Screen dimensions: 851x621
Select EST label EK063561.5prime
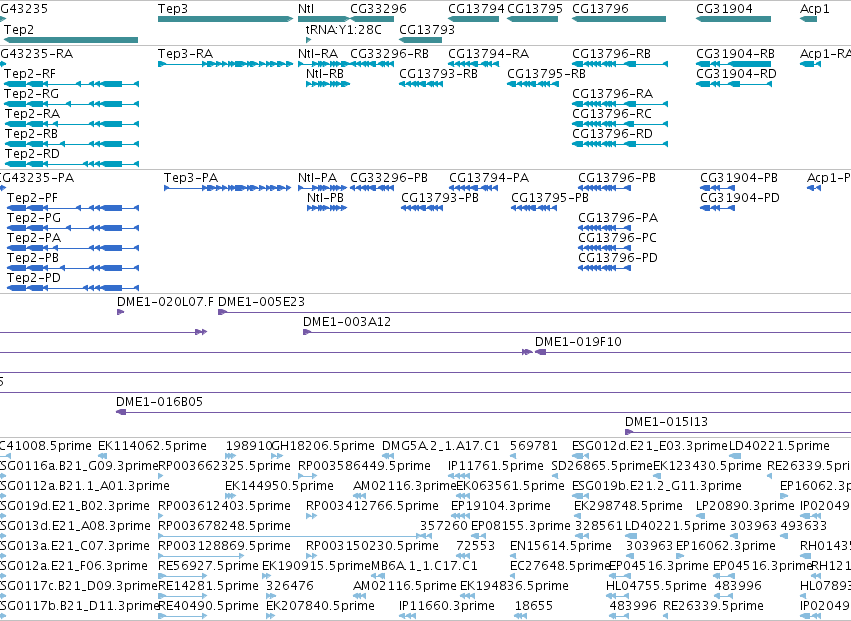coord(511,486)
